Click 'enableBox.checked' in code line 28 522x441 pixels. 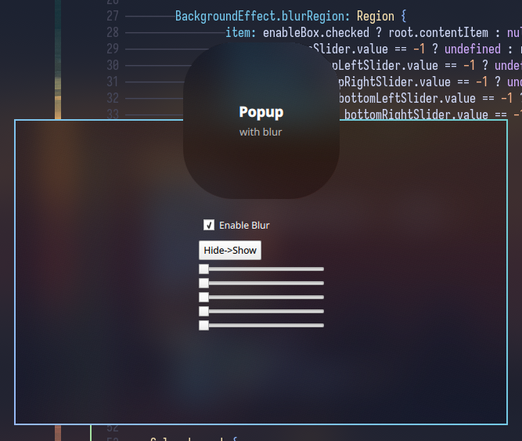pos(316,32)
